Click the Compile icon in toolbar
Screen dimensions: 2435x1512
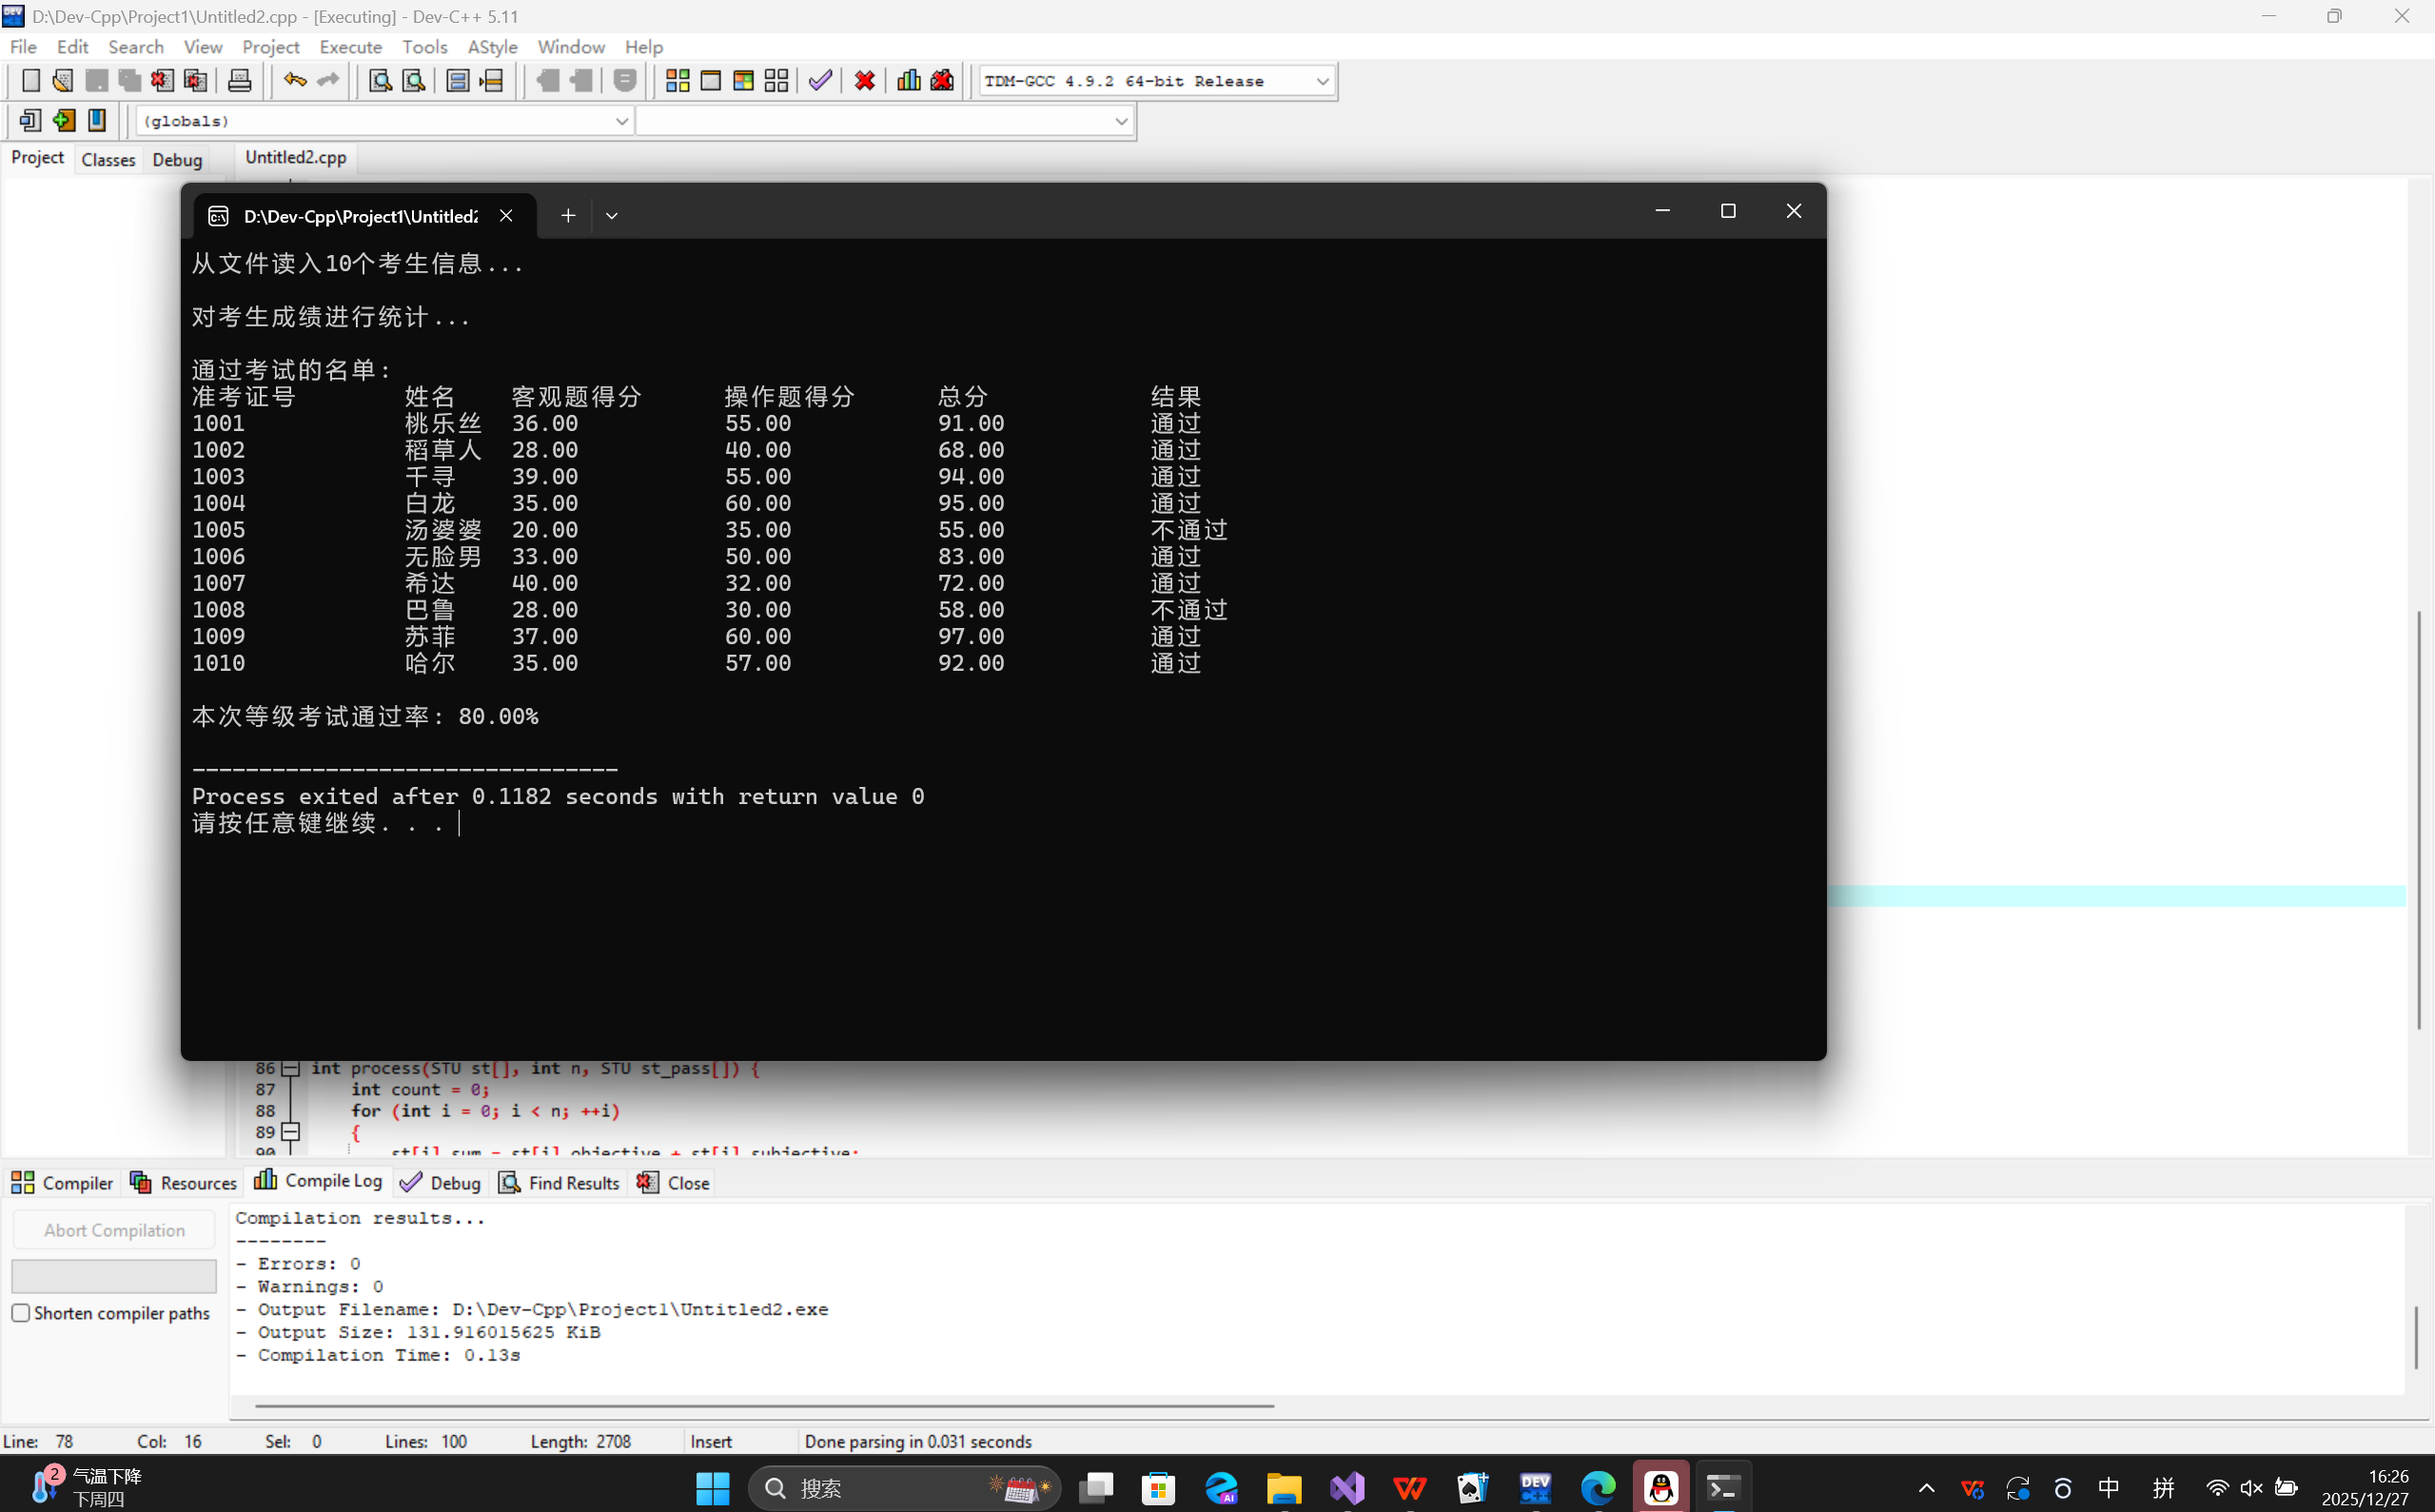pos(677,81)
